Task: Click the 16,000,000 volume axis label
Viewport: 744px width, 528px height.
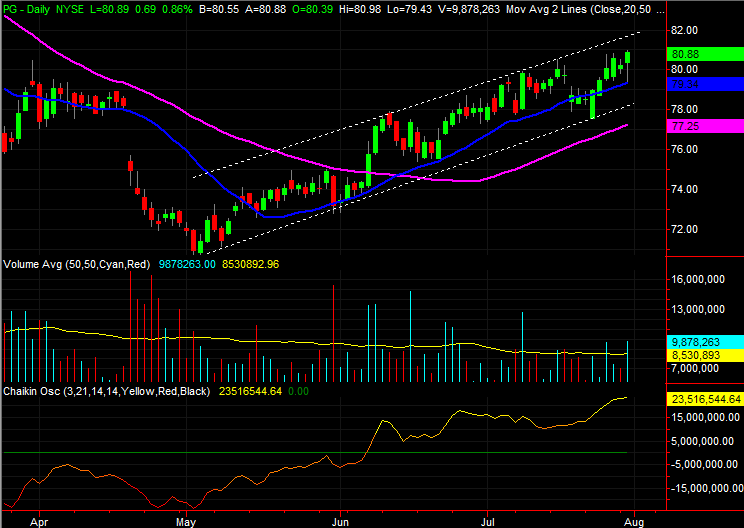Action: (x=698, y=279)
